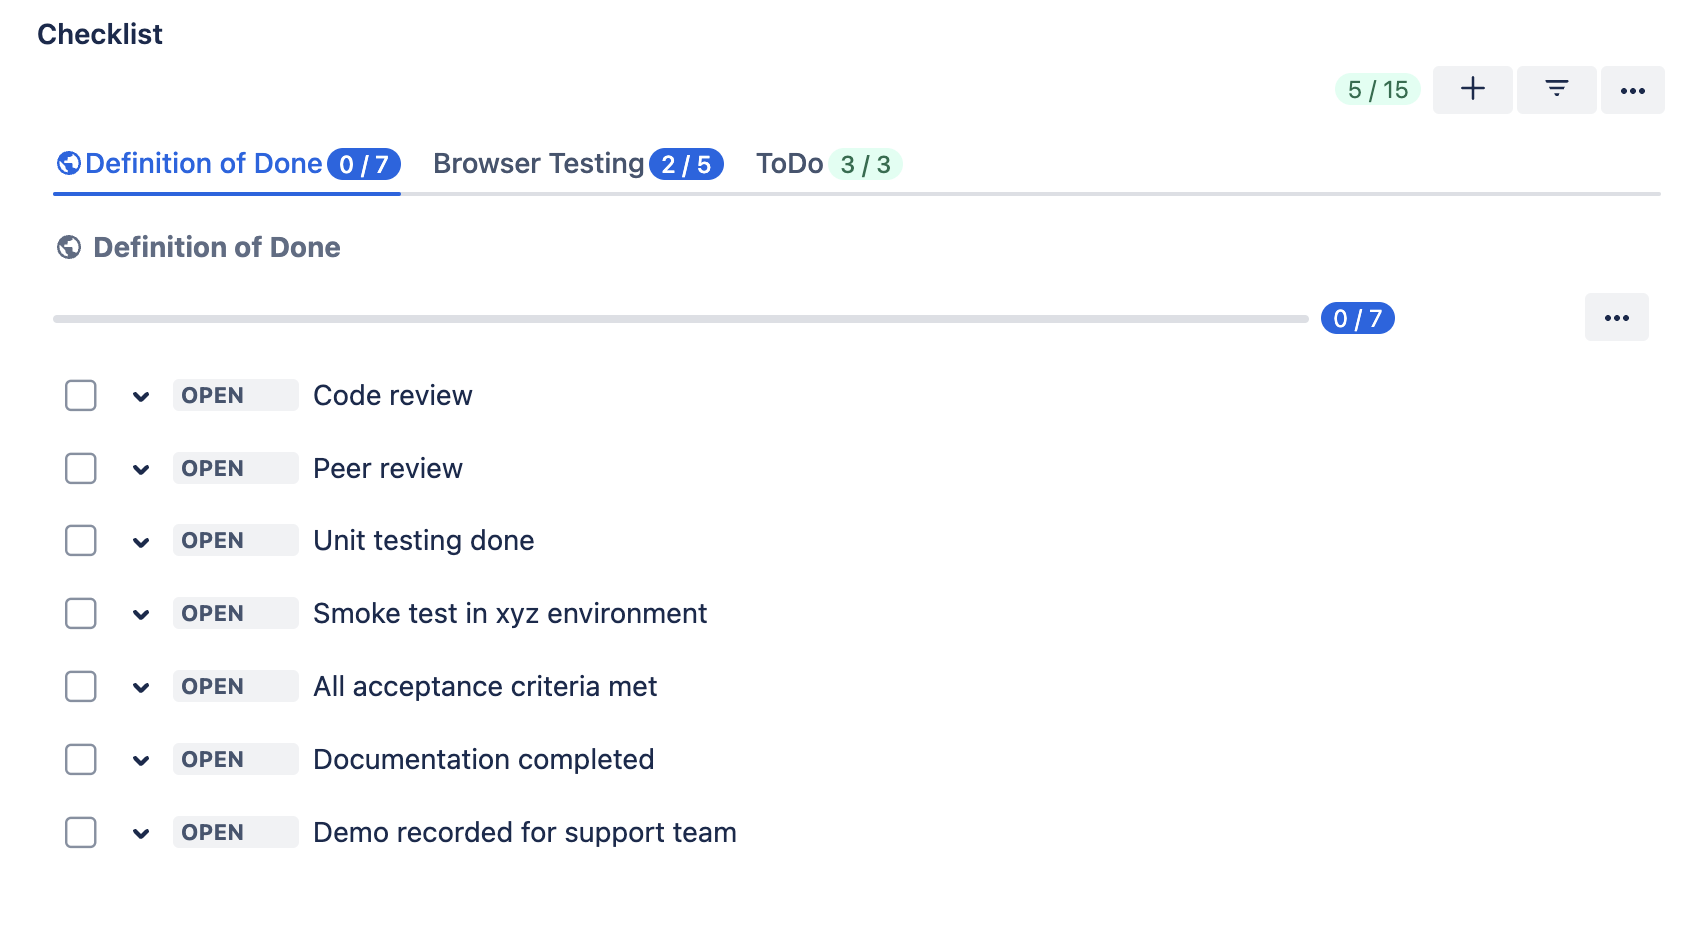This screenshot has height=940, width=1695.
Task: Expand chevron for Smoke test item
Action: 141,615
